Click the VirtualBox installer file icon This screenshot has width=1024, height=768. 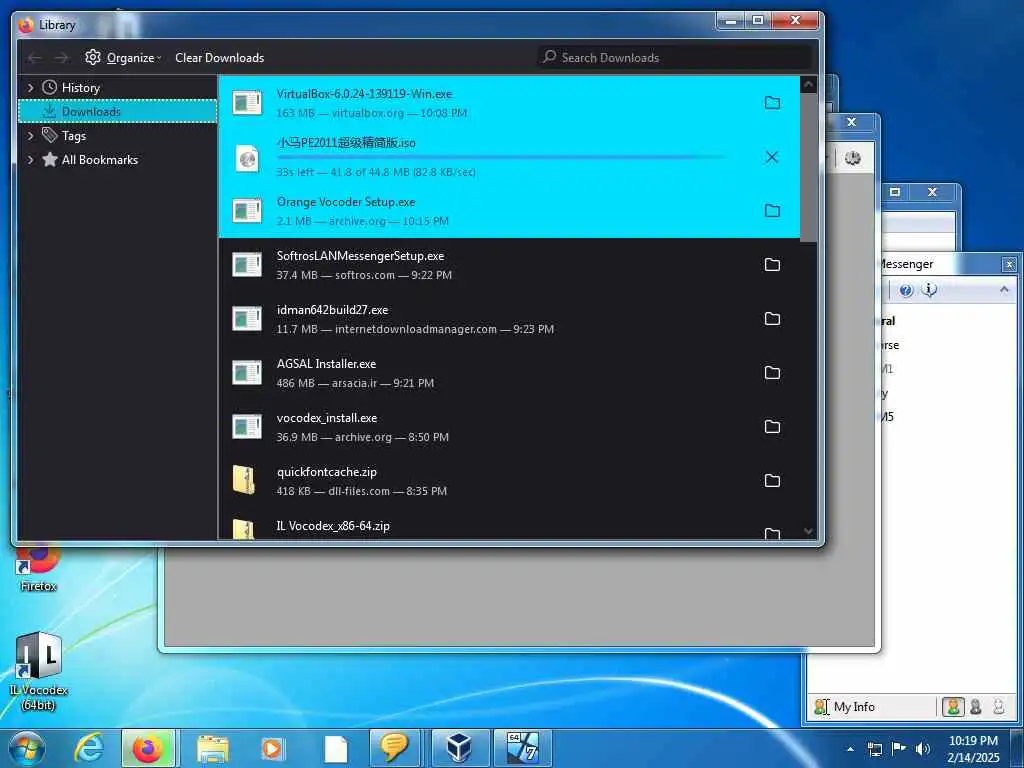click(x=247, y=103)
